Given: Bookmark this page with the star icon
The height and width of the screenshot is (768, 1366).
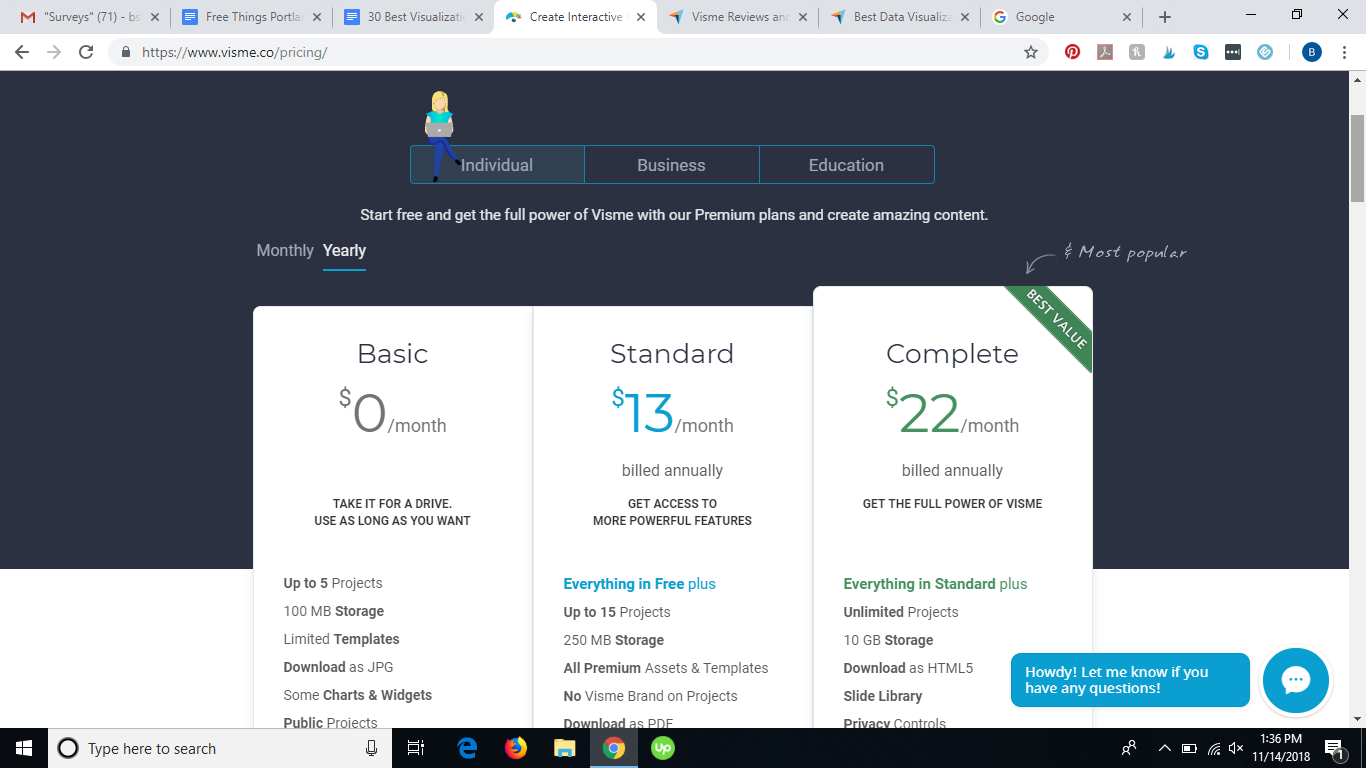Looking at the screenshot, I should click(x=1031, y=52).
